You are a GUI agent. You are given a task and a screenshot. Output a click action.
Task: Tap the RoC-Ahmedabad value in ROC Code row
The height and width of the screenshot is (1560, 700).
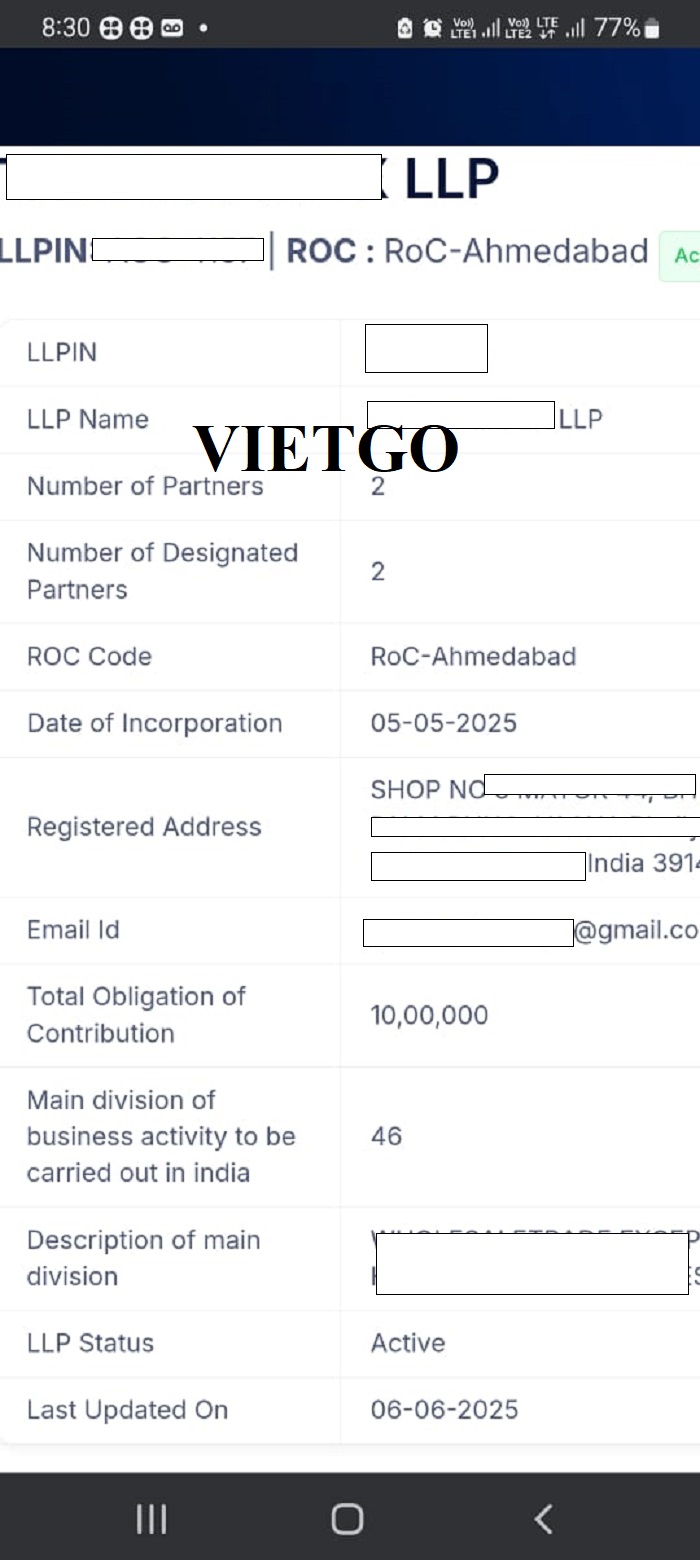[473, 657]
